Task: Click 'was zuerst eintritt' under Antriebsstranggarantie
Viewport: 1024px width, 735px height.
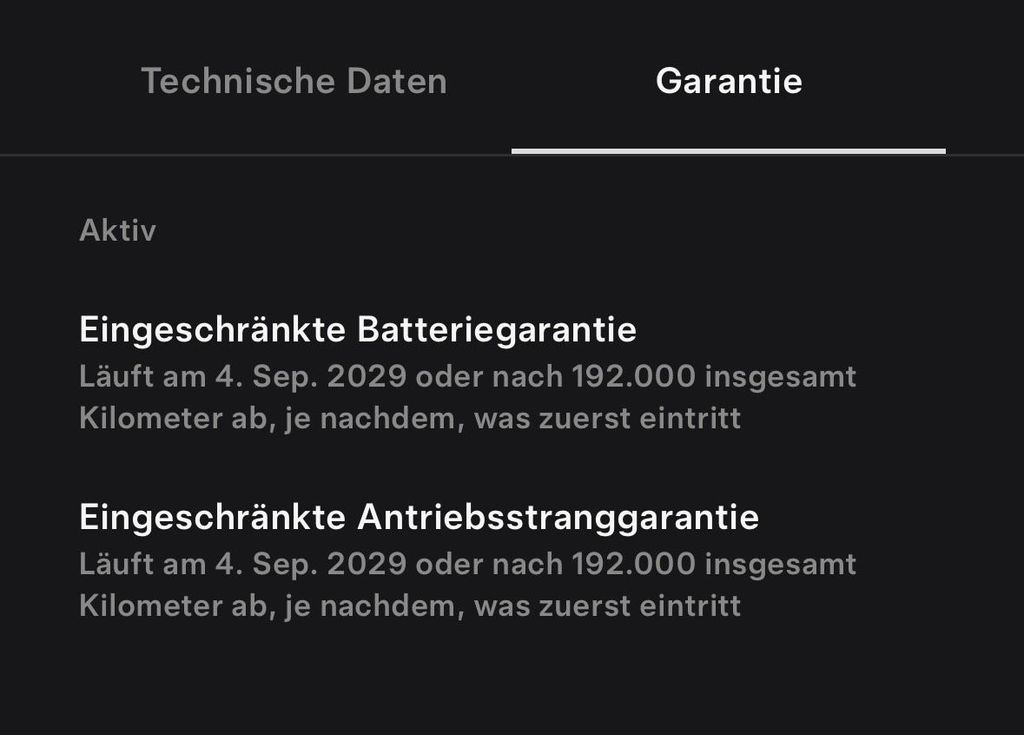Action: click(x=607, y=605)
